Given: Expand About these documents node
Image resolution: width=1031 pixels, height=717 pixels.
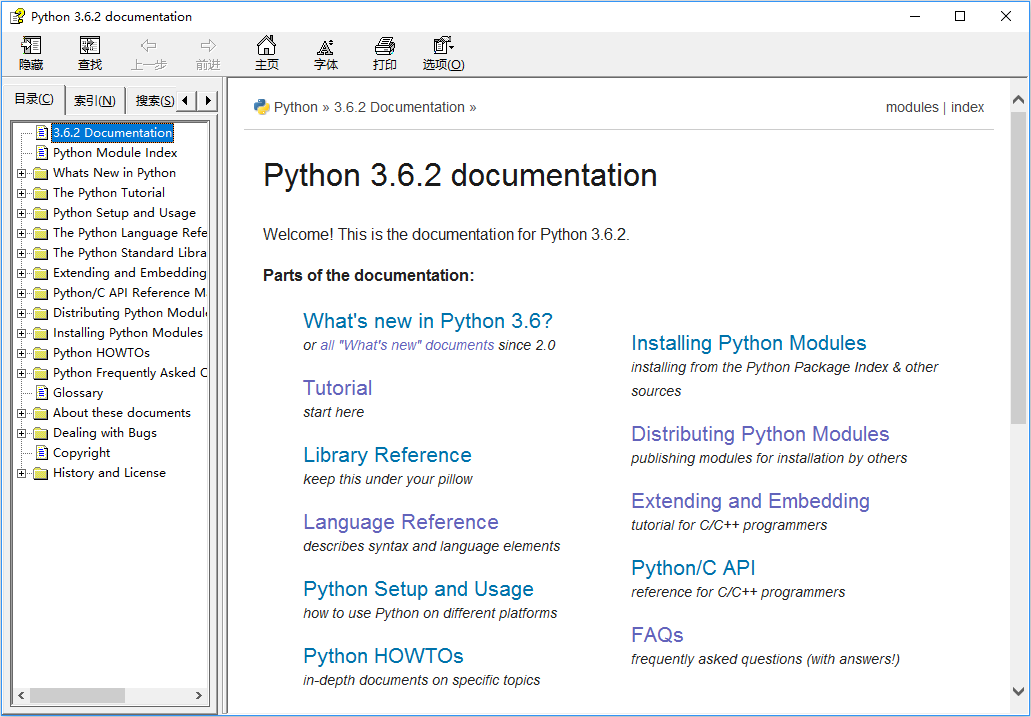Looking at the screenshot, I should click(22, 414).
